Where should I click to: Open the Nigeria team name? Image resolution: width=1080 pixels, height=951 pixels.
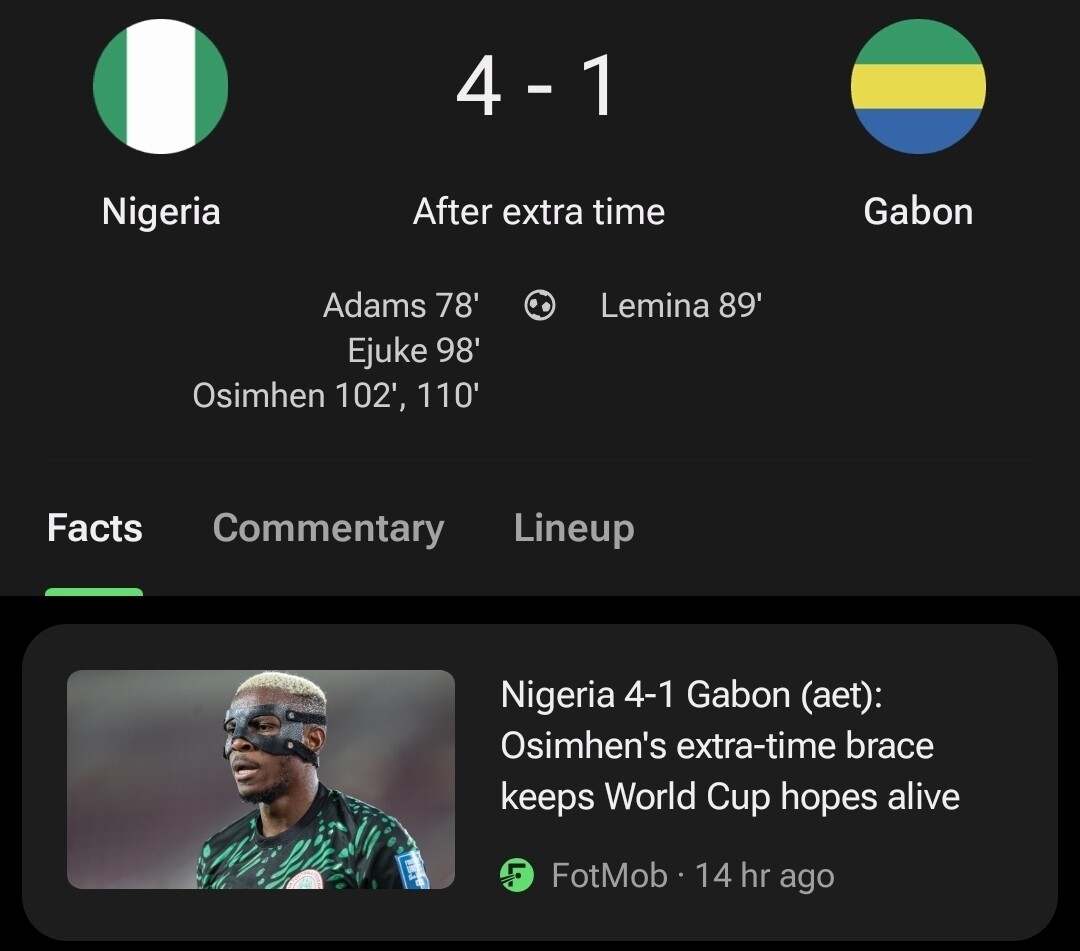(161, 212)
